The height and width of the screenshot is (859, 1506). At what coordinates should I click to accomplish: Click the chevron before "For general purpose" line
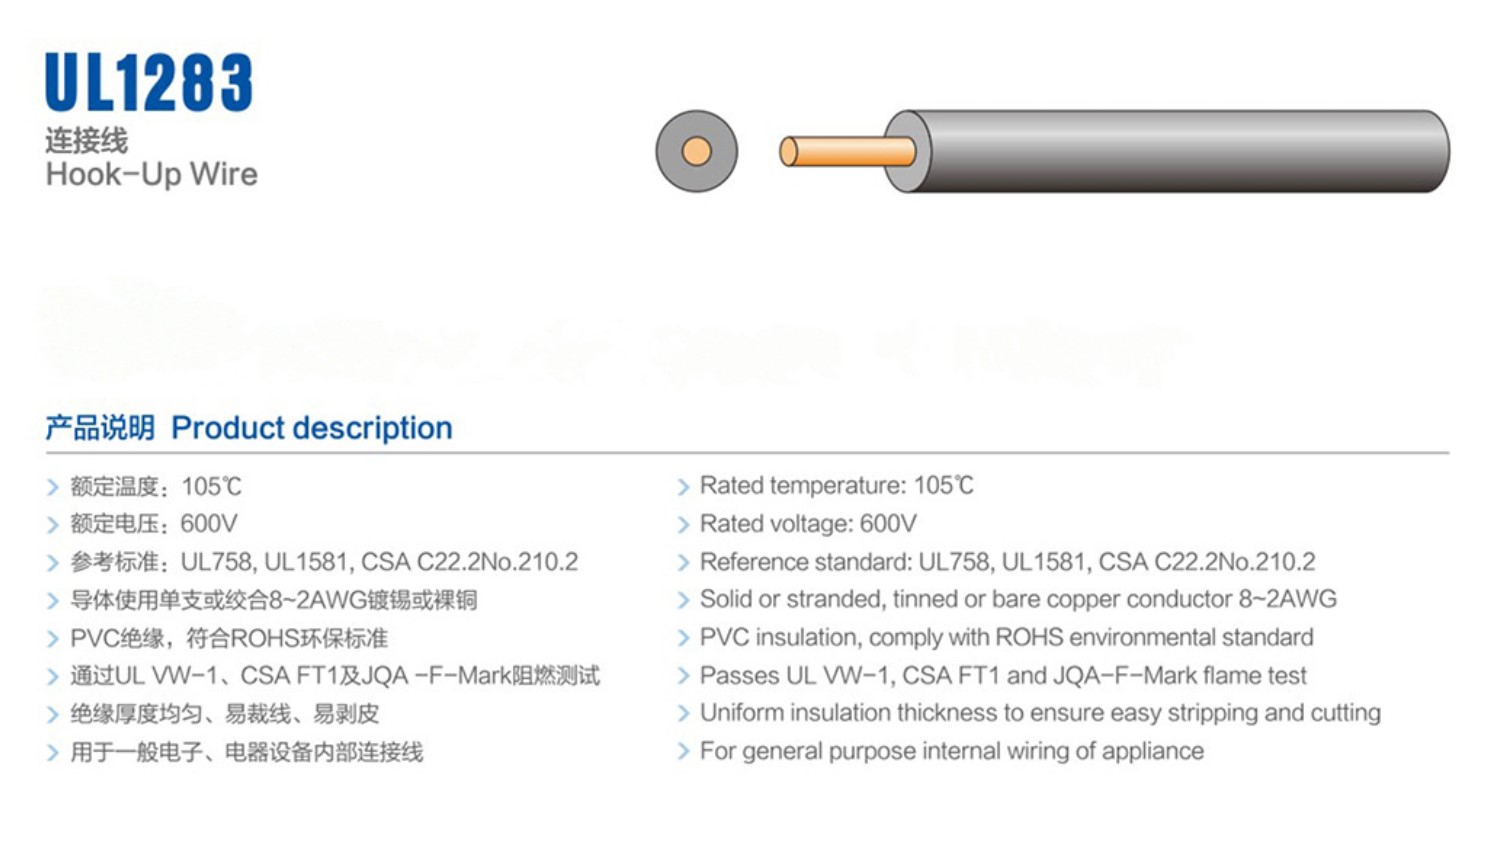click(x=683, y=752)
